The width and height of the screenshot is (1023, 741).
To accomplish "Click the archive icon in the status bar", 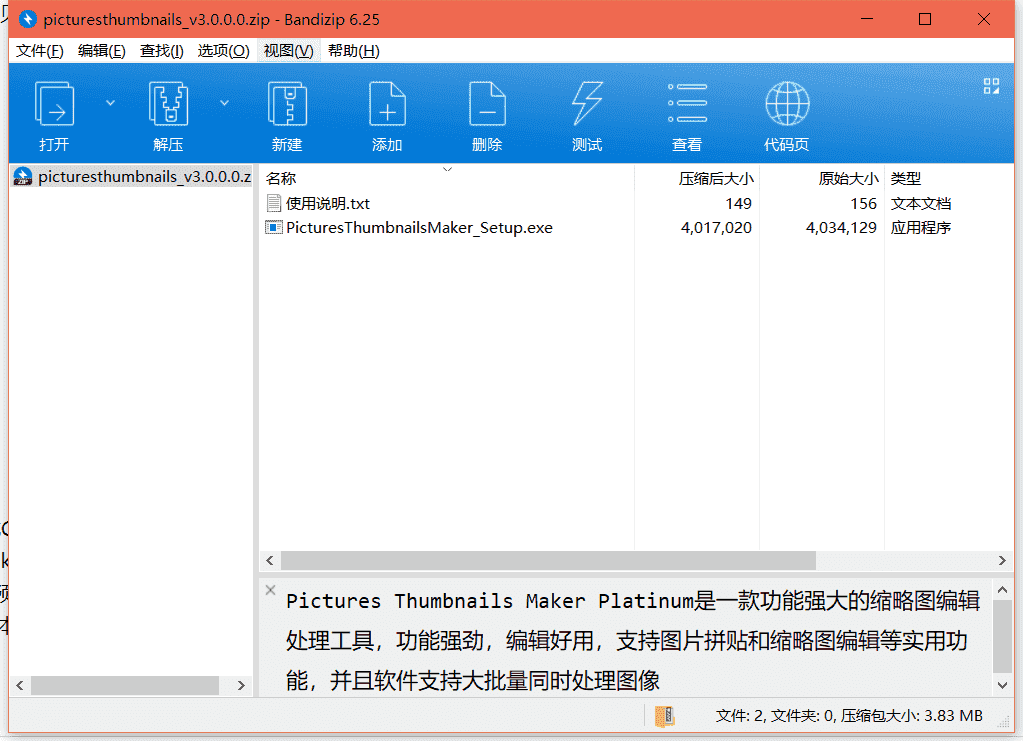I will (664, 716).
